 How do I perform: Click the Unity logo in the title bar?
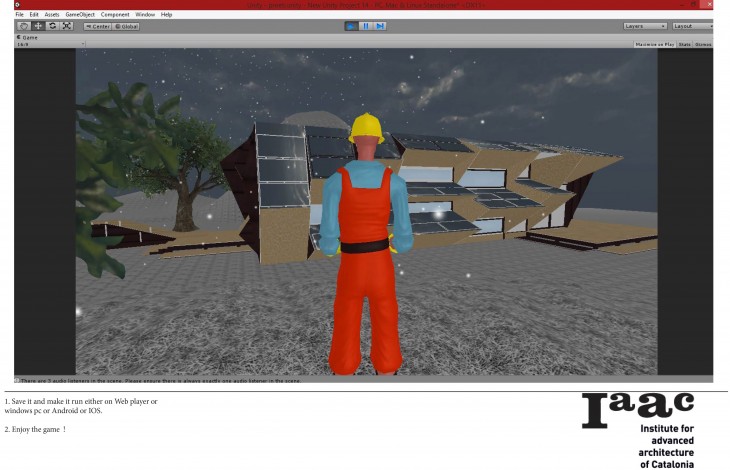pyautogui.click(x=18, y=5)
